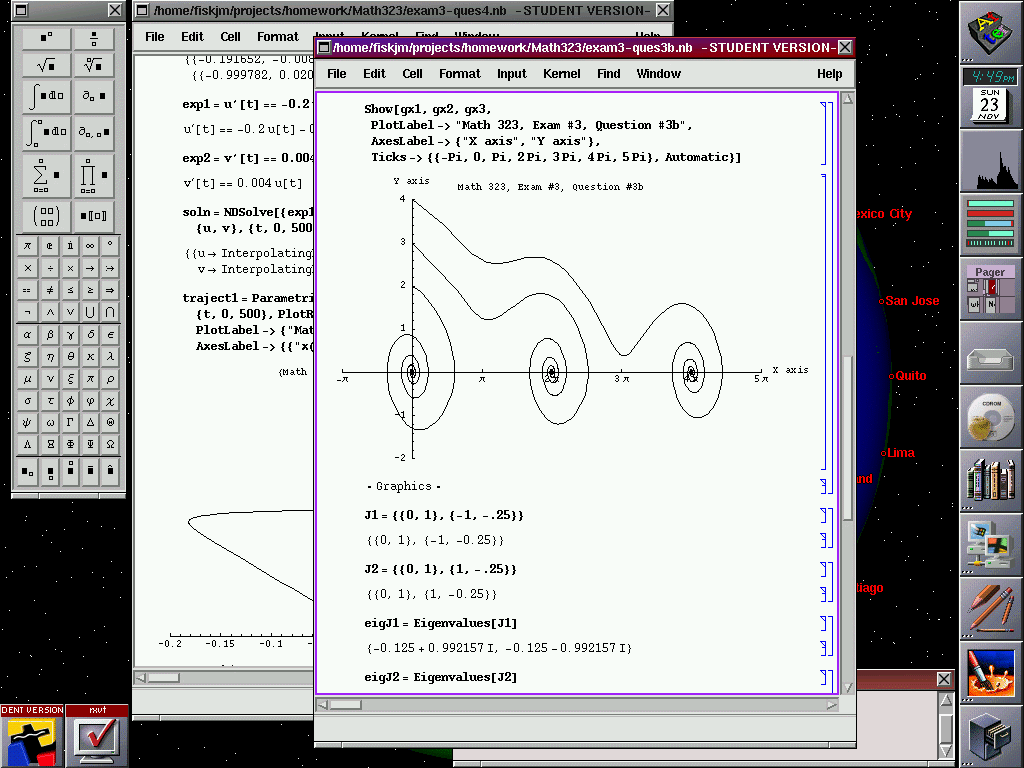This screenshot has width=1024, height=768.
Task: Open Format menu in exam3-ques4 window
Action: (277, 37)
